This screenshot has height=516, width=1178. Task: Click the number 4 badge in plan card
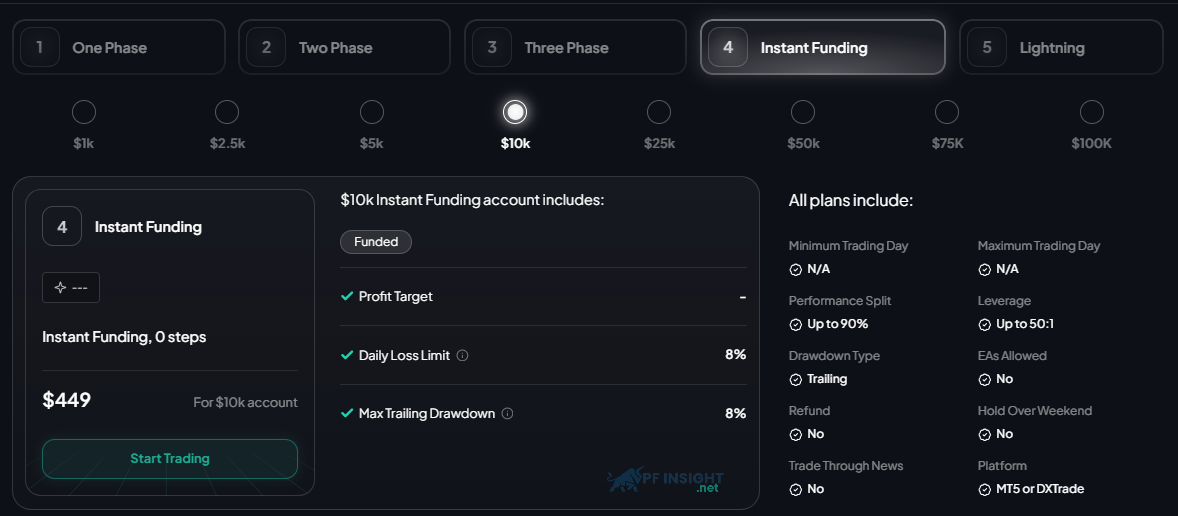[x=62, y=227]
